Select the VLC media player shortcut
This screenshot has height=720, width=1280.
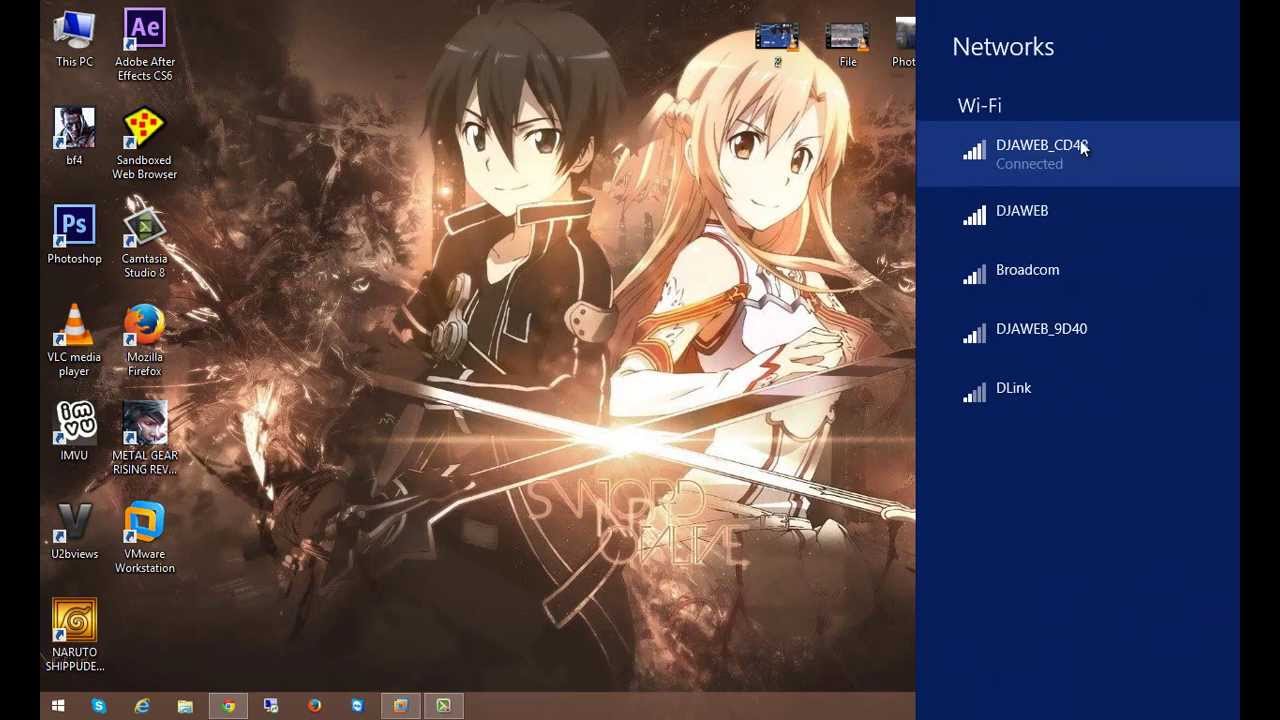(74, 340)
